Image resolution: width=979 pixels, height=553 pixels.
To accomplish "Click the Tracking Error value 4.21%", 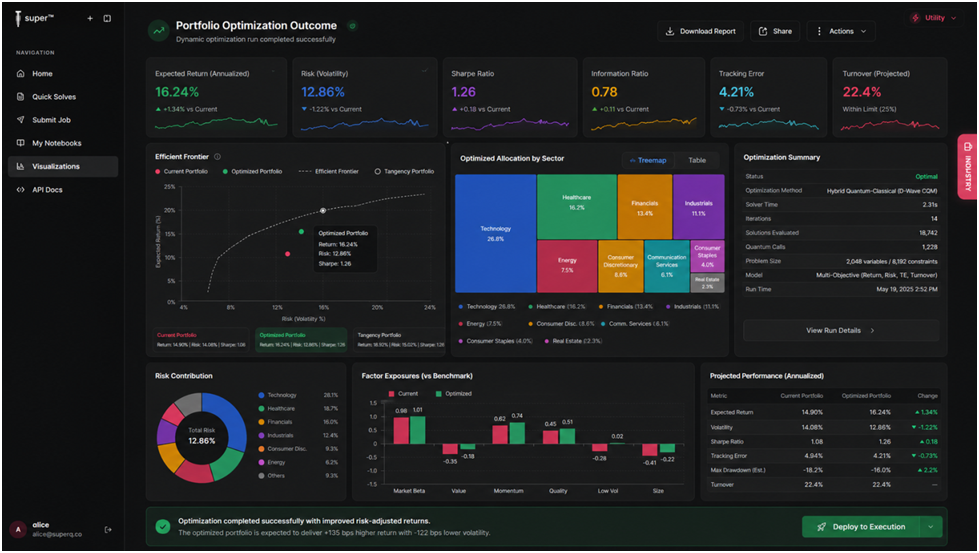I will coord(736,92).
